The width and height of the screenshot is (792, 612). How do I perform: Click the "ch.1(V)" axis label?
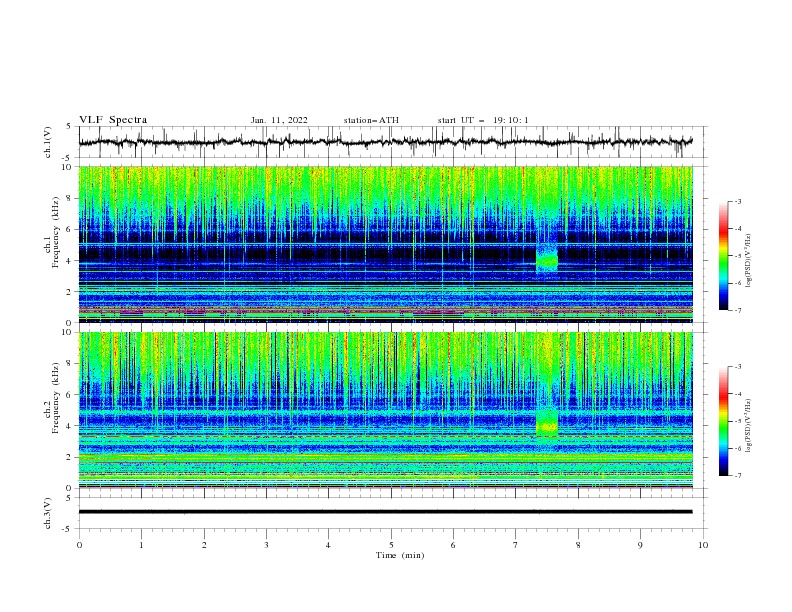(48, 142)
